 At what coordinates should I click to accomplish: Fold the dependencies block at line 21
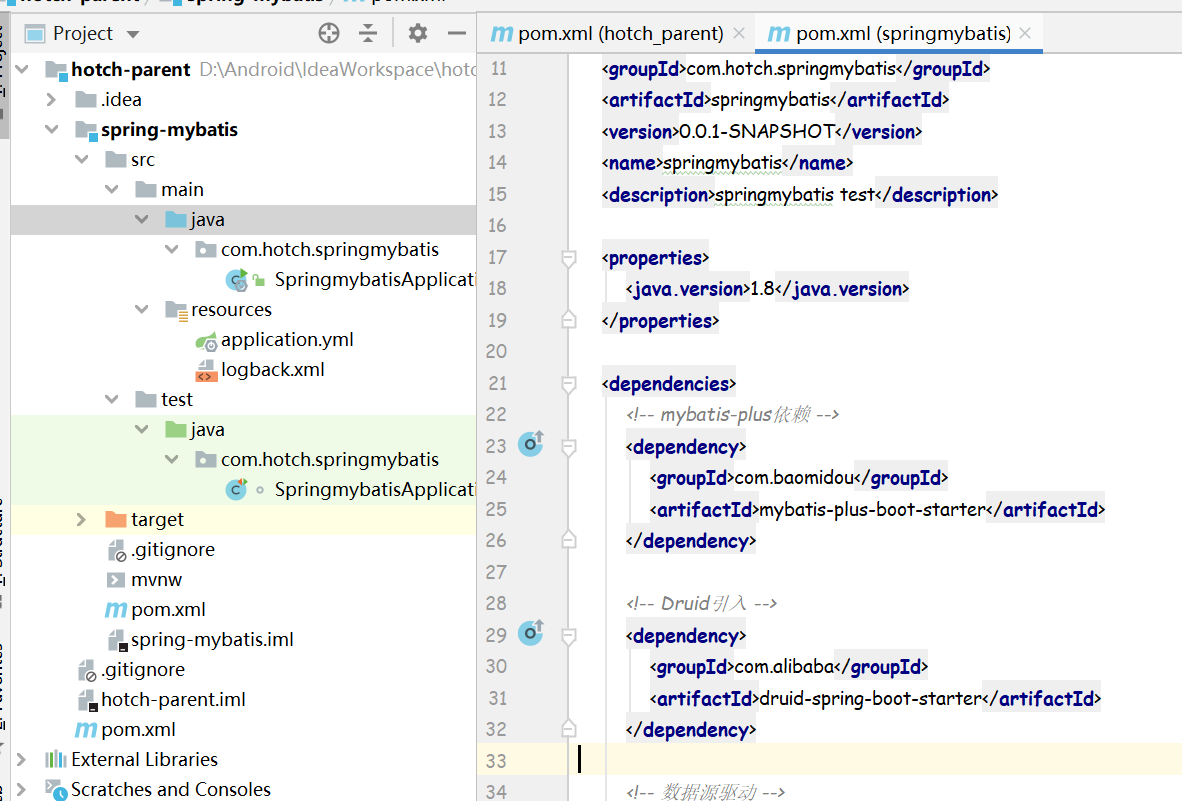[569, 384]
